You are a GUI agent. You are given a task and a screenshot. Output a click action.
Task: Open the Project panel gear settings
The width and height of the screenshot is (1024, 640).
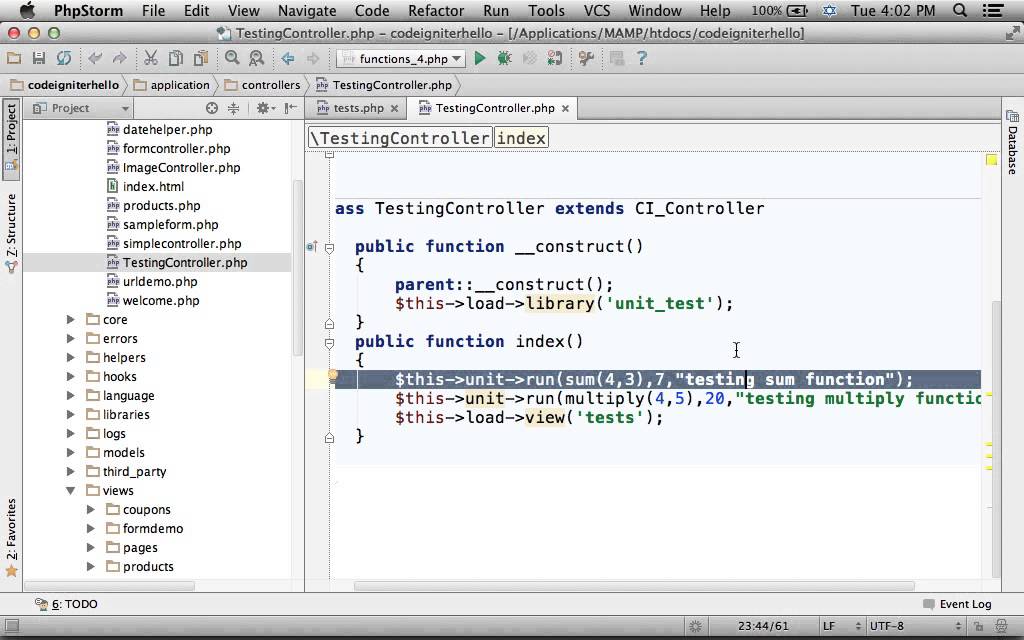pyautogui.click(x=264, y=108)
